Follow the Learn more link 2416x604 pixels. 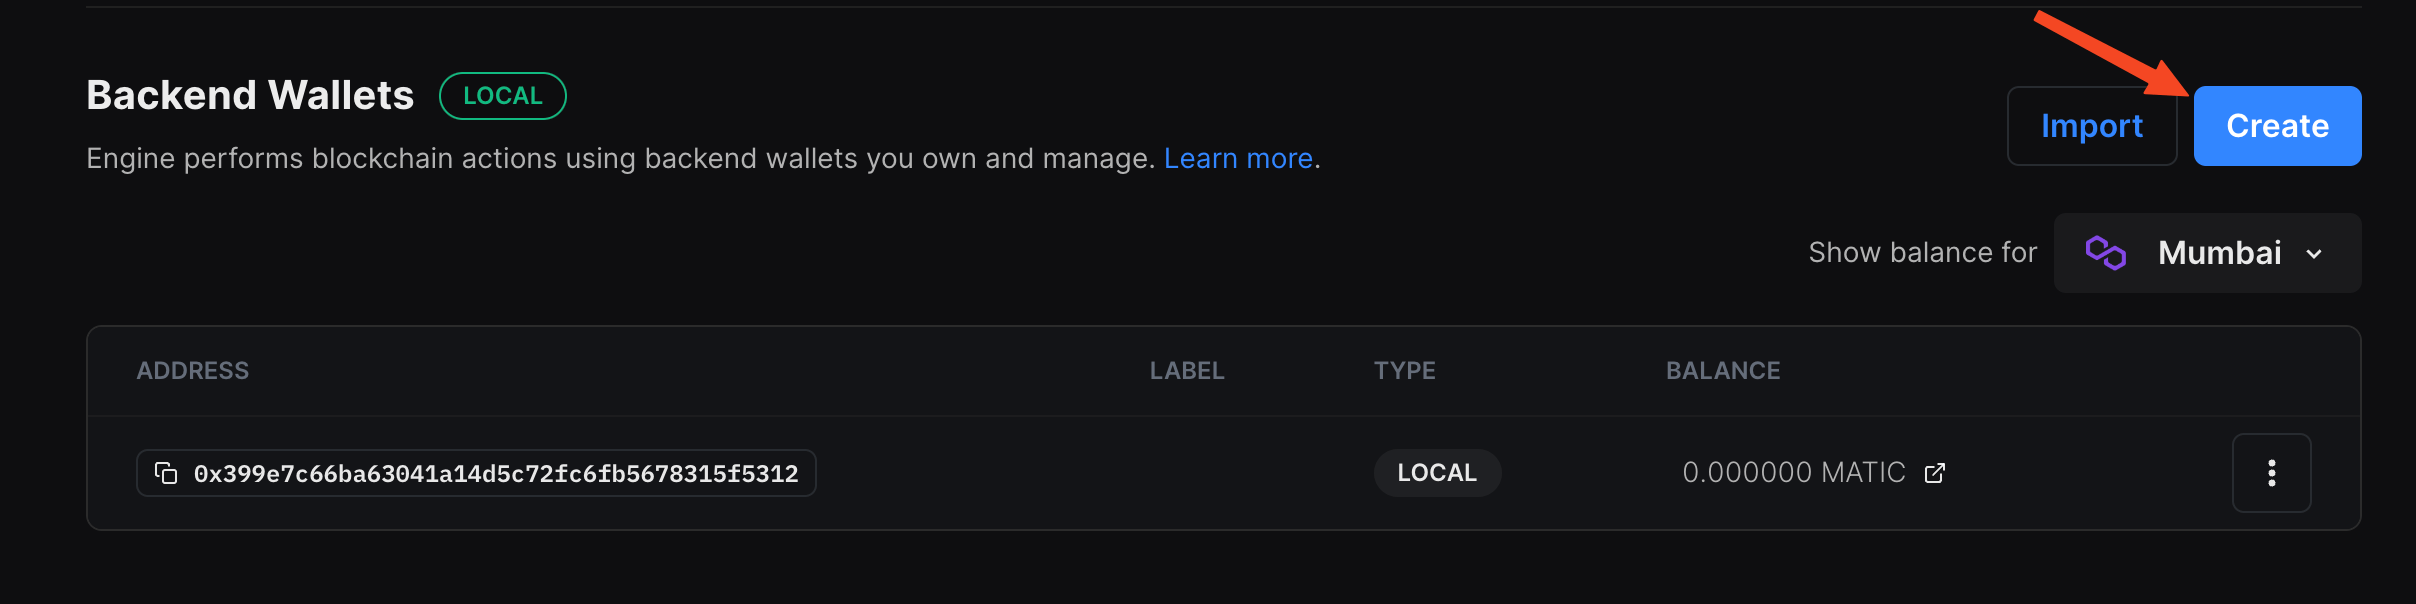1238,158
